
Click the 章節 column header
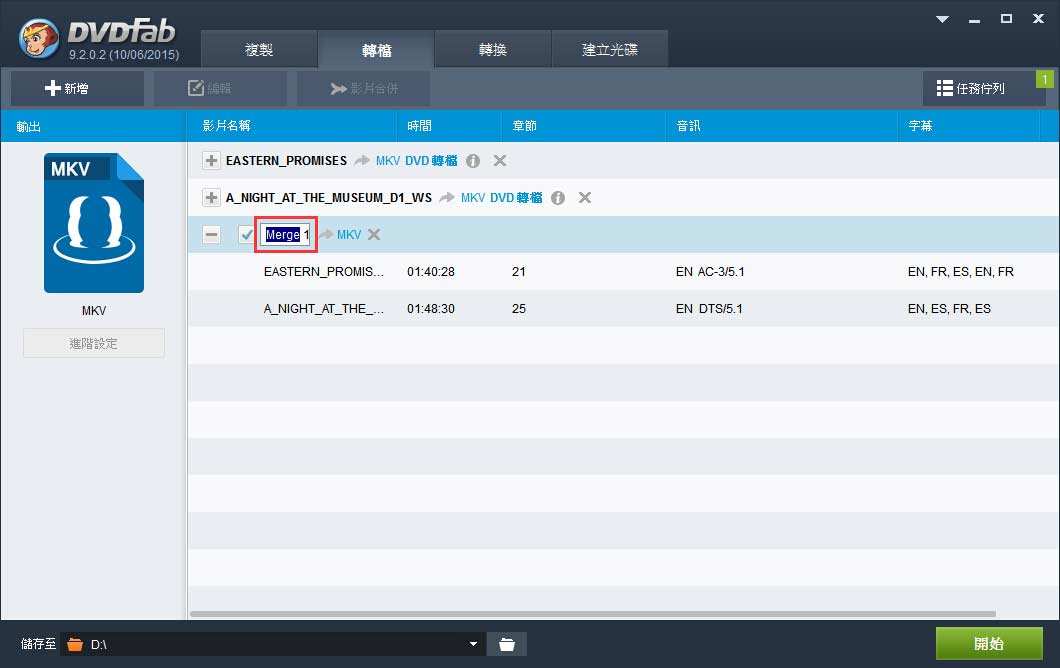coord(525,126)
